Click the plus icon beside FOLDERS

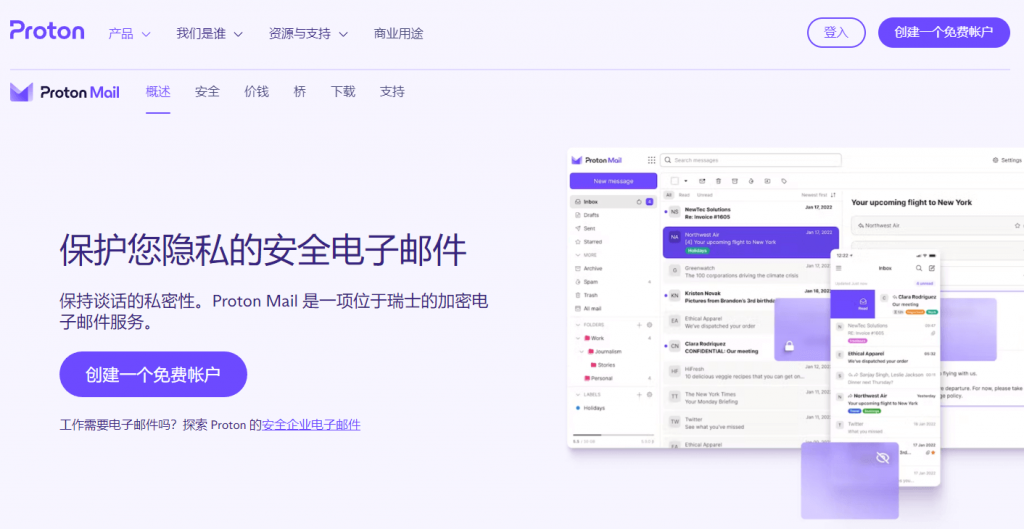pyautogui.click(x=639, y=325)
